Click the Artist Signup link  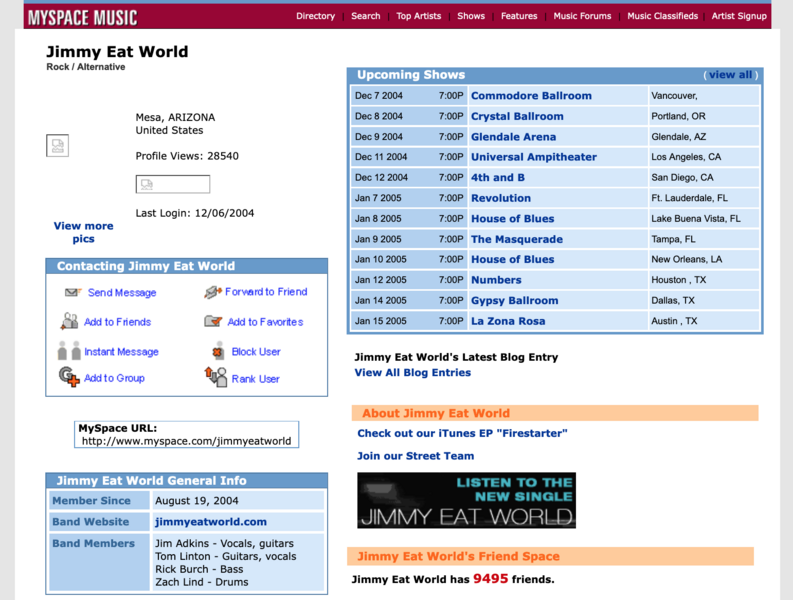coord(739,16)
